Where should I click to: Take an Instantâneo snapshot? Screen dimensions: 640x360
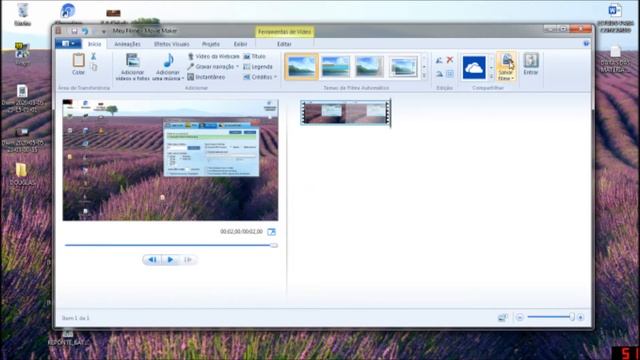tap(206, 77)
